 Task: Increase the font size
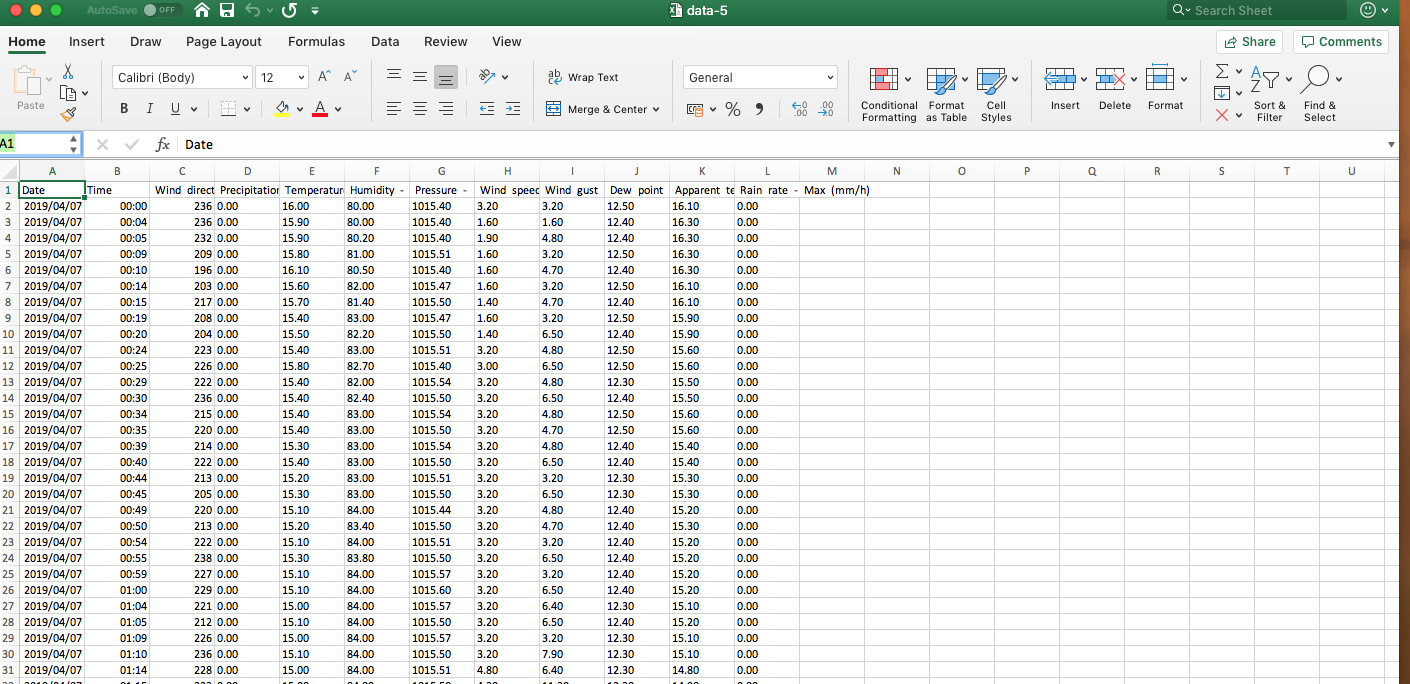(325, 77)
